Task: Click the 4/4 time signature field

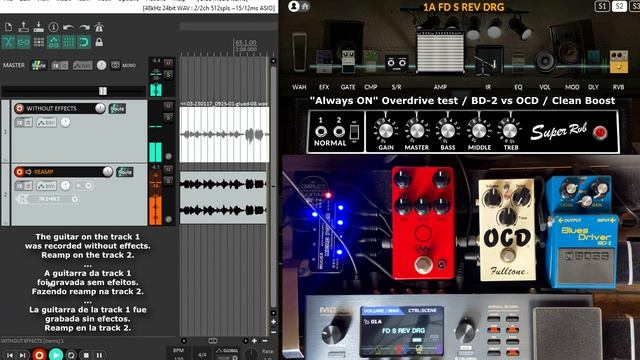Action: pos(202,354)
